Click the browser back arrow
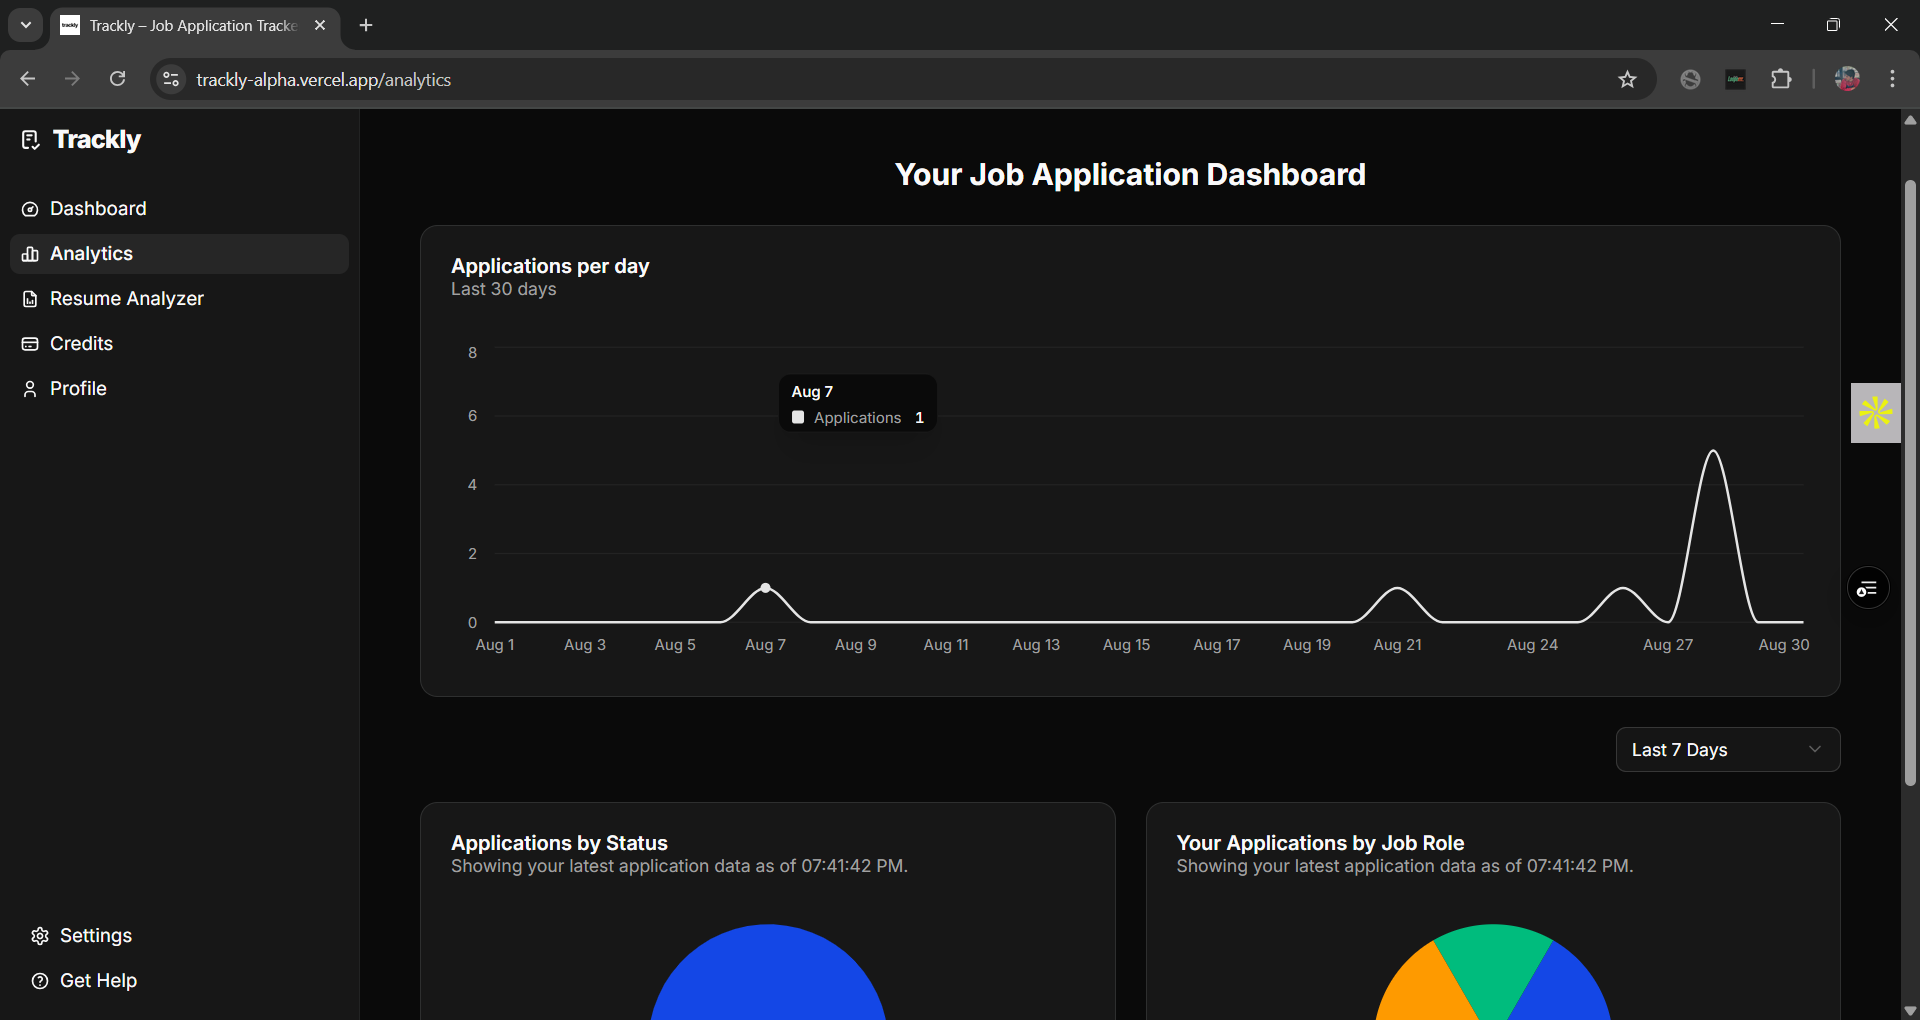Viewport: 1920px width, 1020px height. [28, 79]
